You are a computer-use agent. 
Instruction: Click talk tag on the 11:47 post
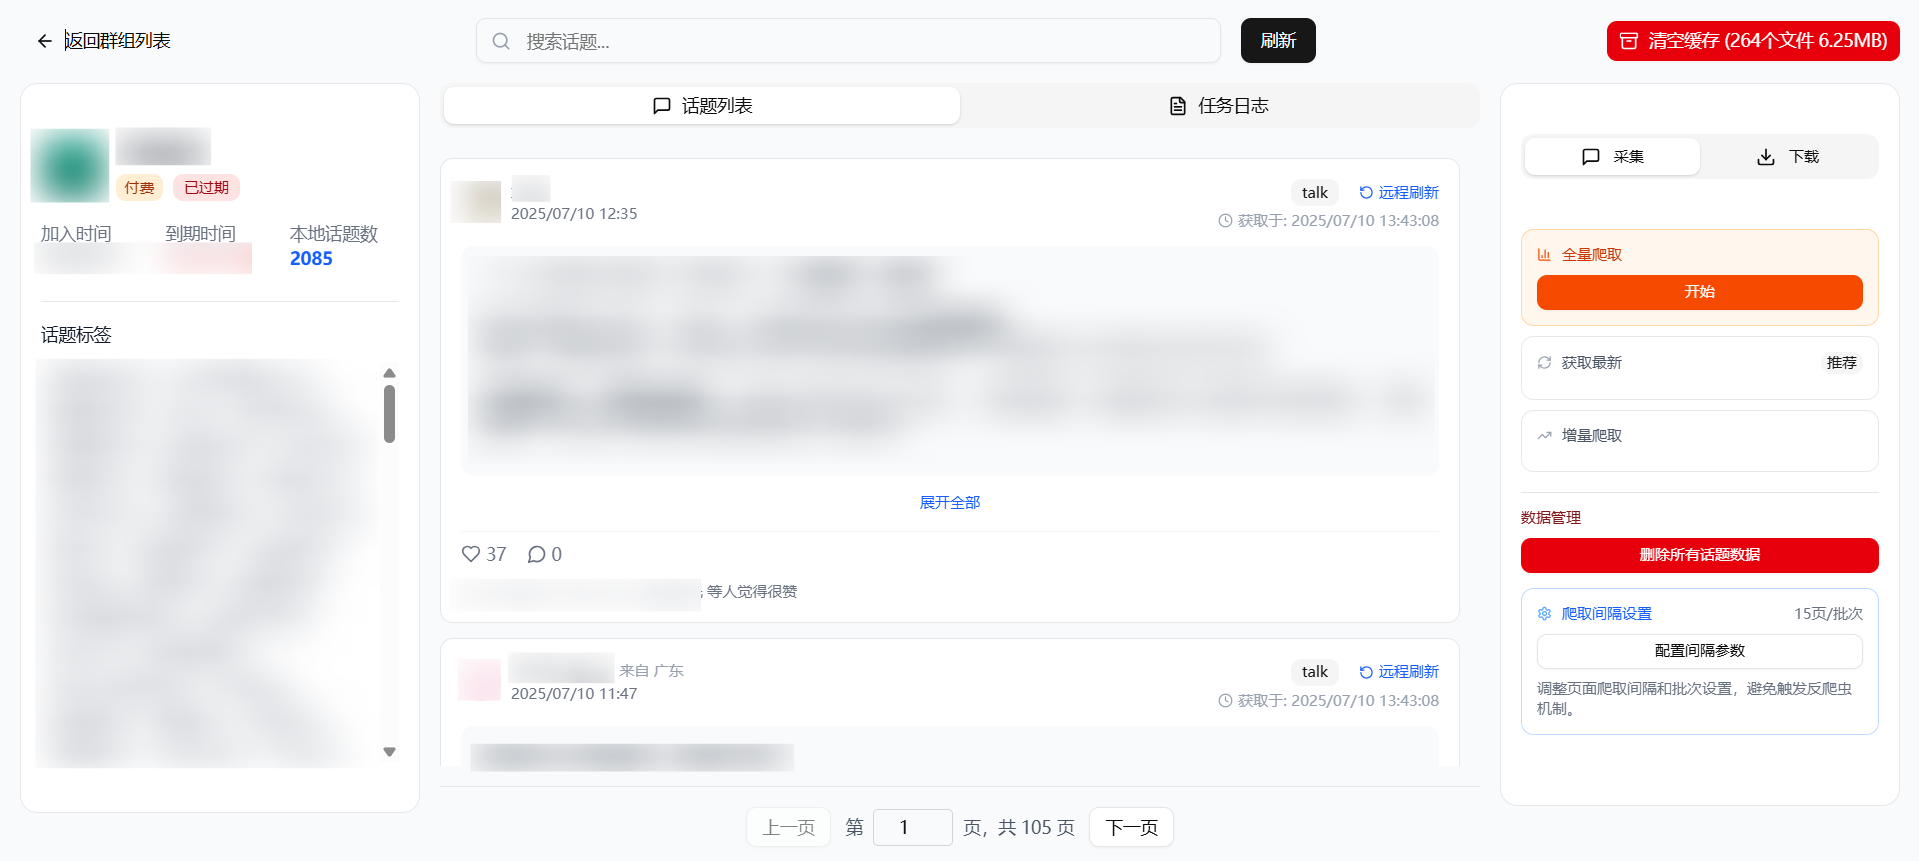[x=1314, y=672]
